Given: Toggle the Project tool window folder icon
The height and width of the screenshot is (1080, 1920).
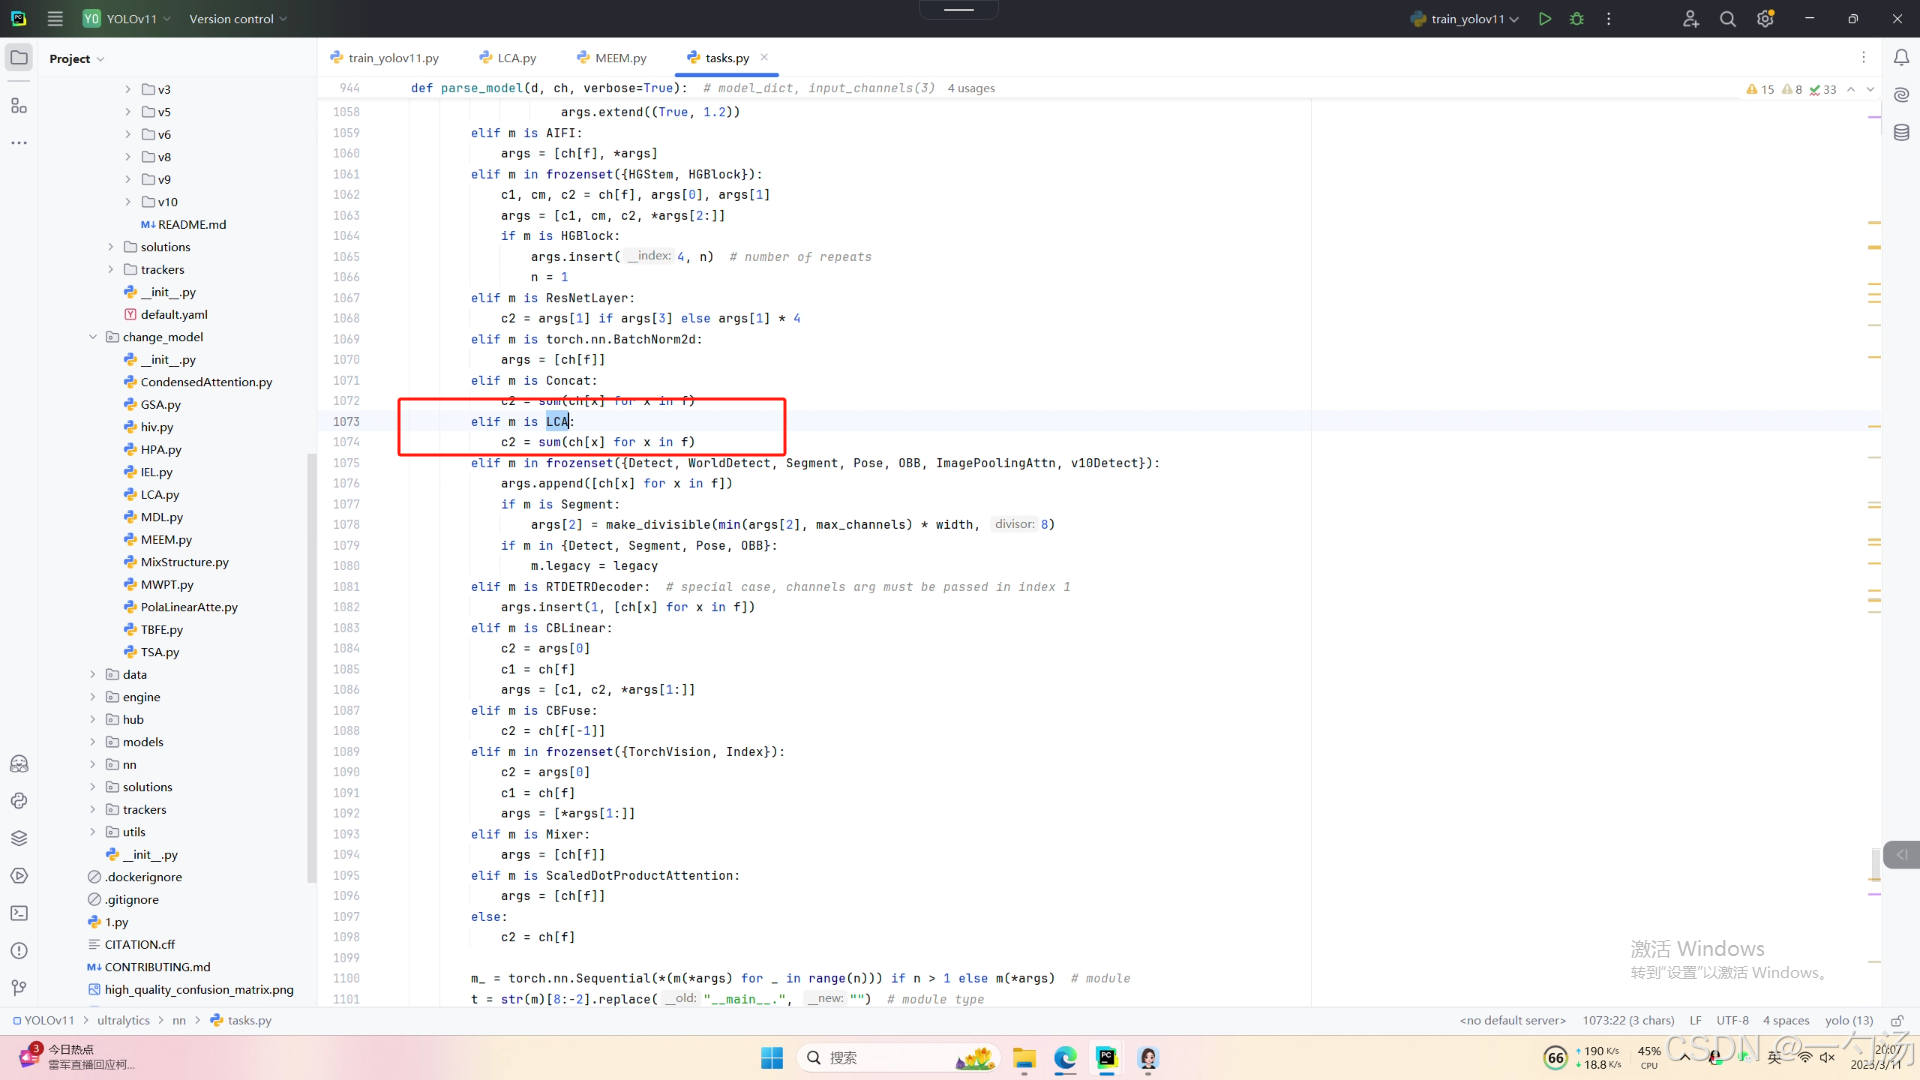Looking at the screenshot, I should click(19, 58).
